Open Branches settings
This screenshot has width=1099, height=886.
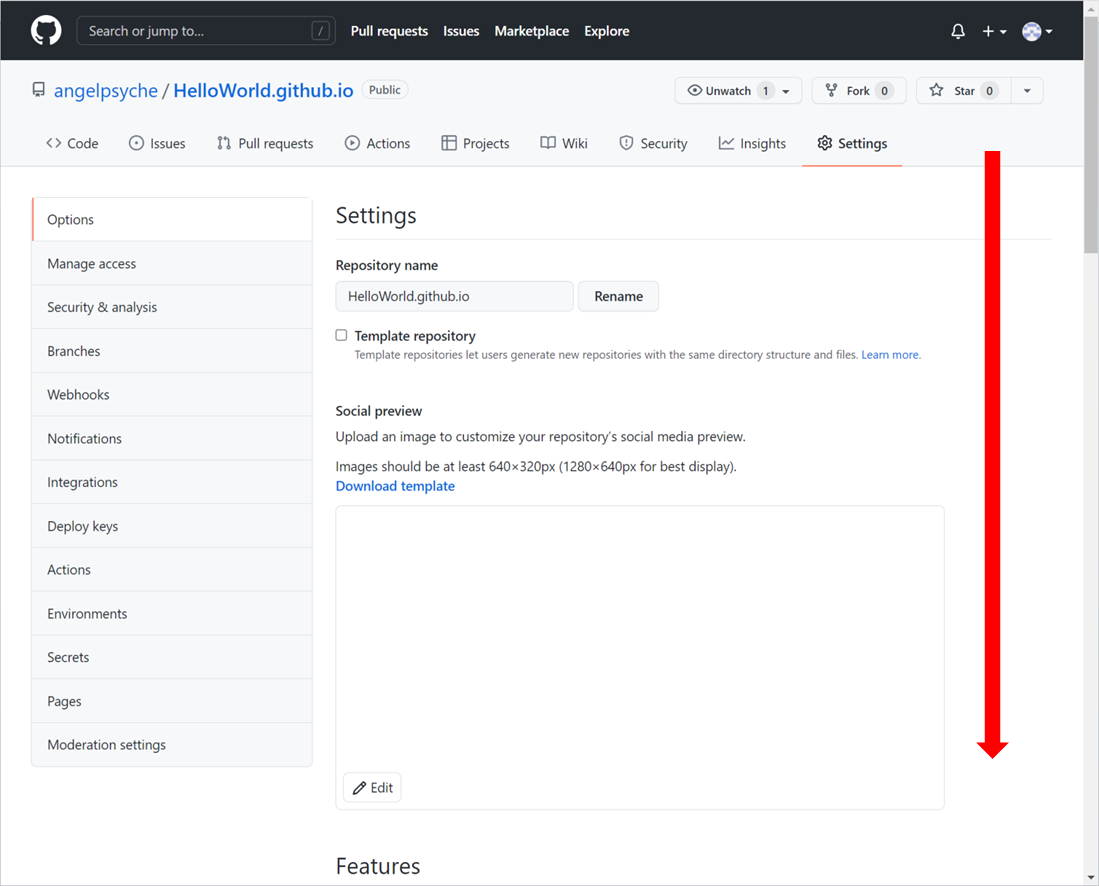pyautogui.click(x=172, y=351)
